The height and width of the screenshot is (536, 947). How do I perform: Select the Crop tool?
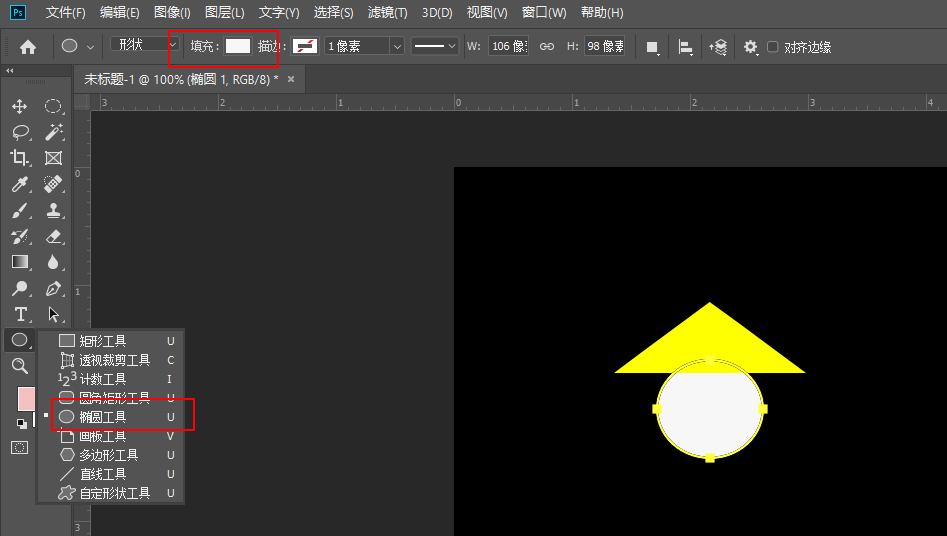(19, 158)
